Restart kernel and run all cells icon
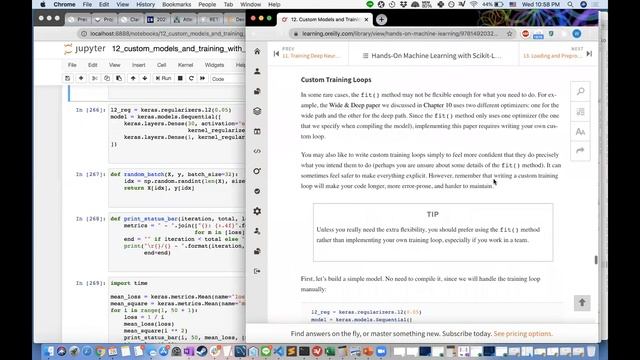 [202, 78]
